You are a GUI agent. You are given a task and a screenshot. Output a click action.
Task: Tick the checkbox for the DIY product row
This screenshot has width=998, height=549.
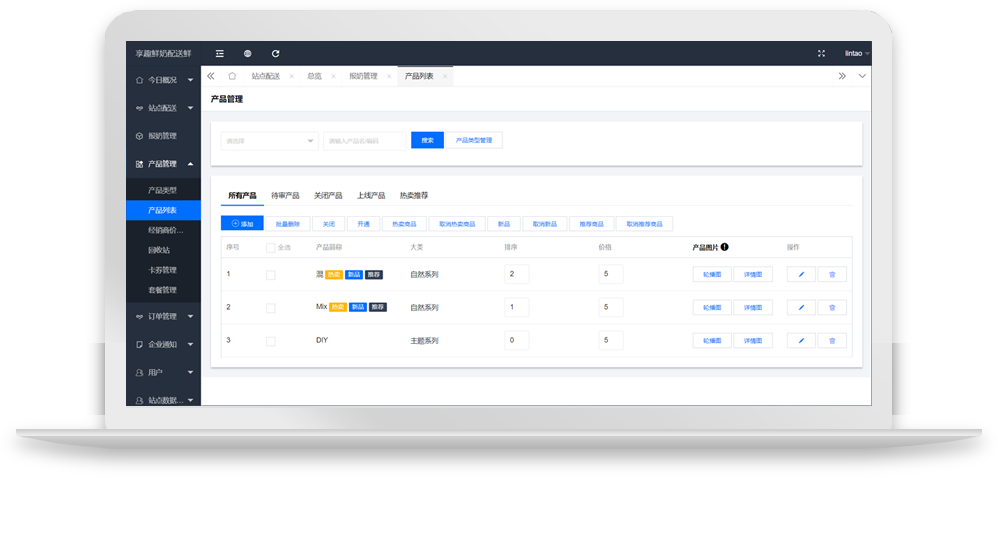coord(271,341)
